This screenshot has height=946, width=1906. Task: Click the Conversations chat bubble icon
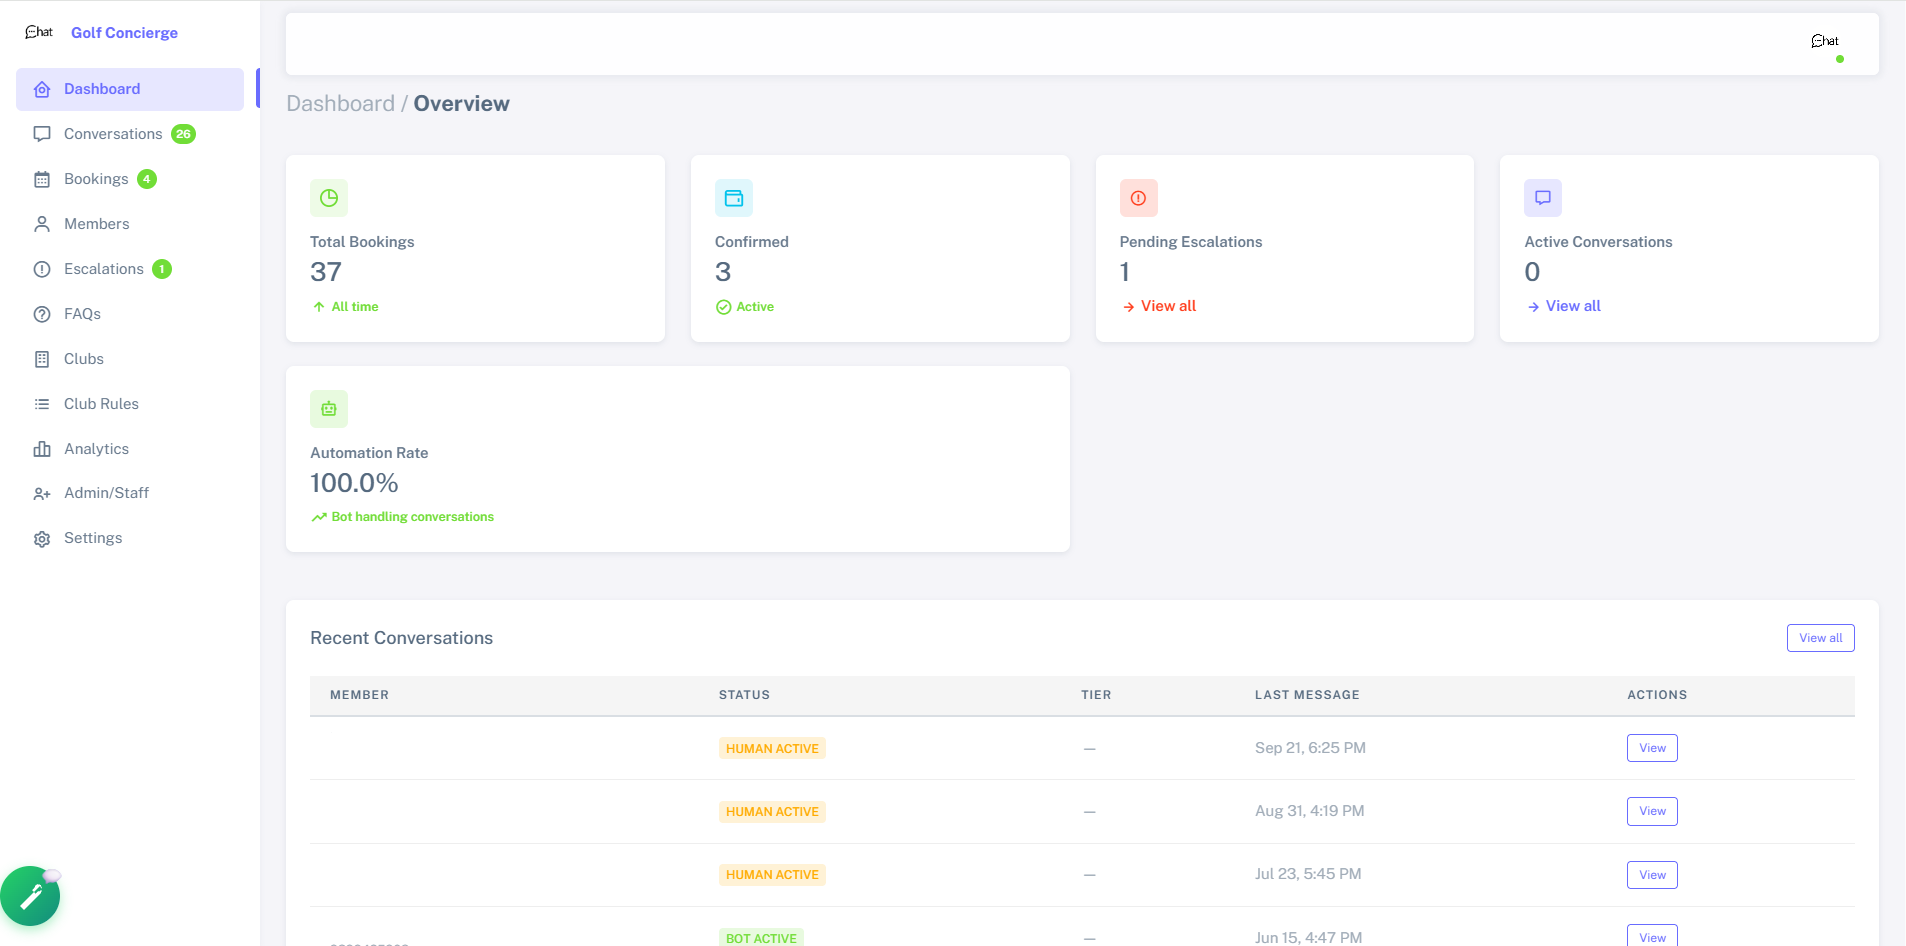[x=42, y=134]
